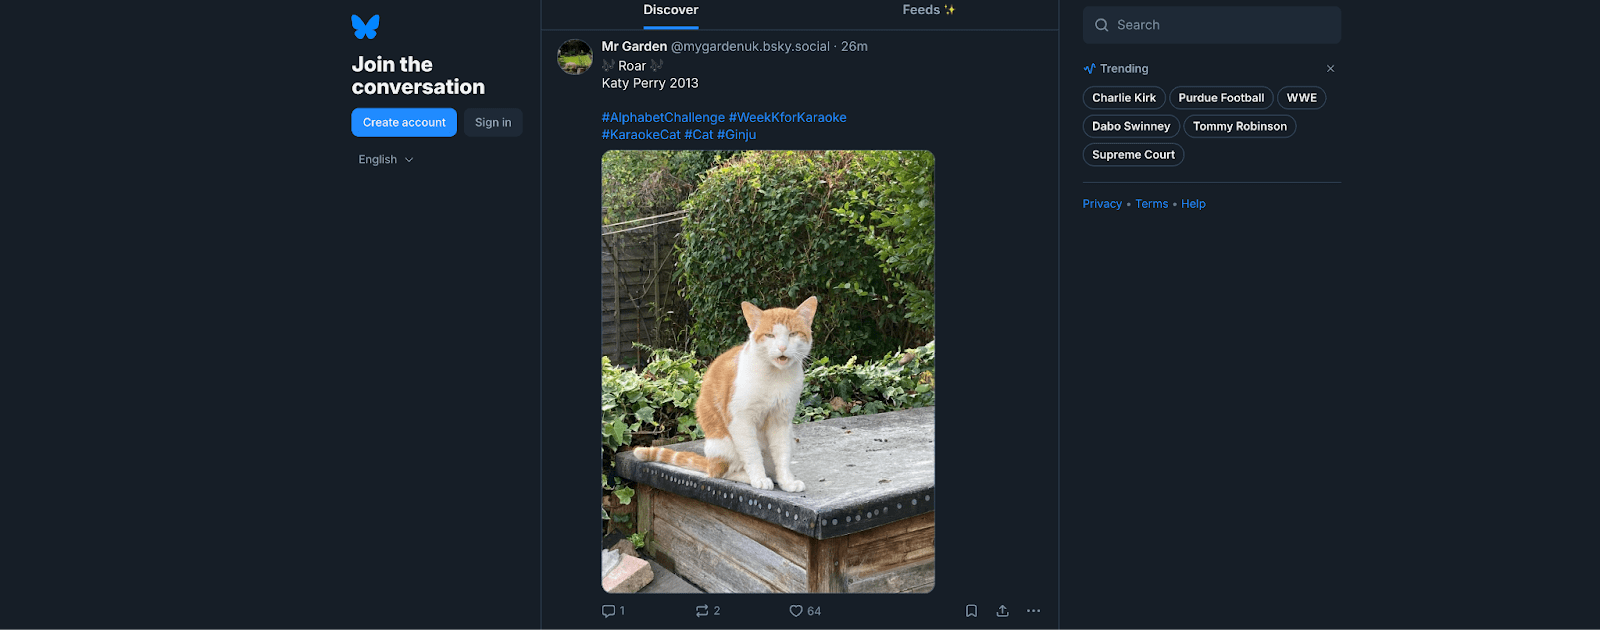Click the Sign in button
Image resolution: width=1600 pixels, height=630 pixels.
tap(493, 123)
